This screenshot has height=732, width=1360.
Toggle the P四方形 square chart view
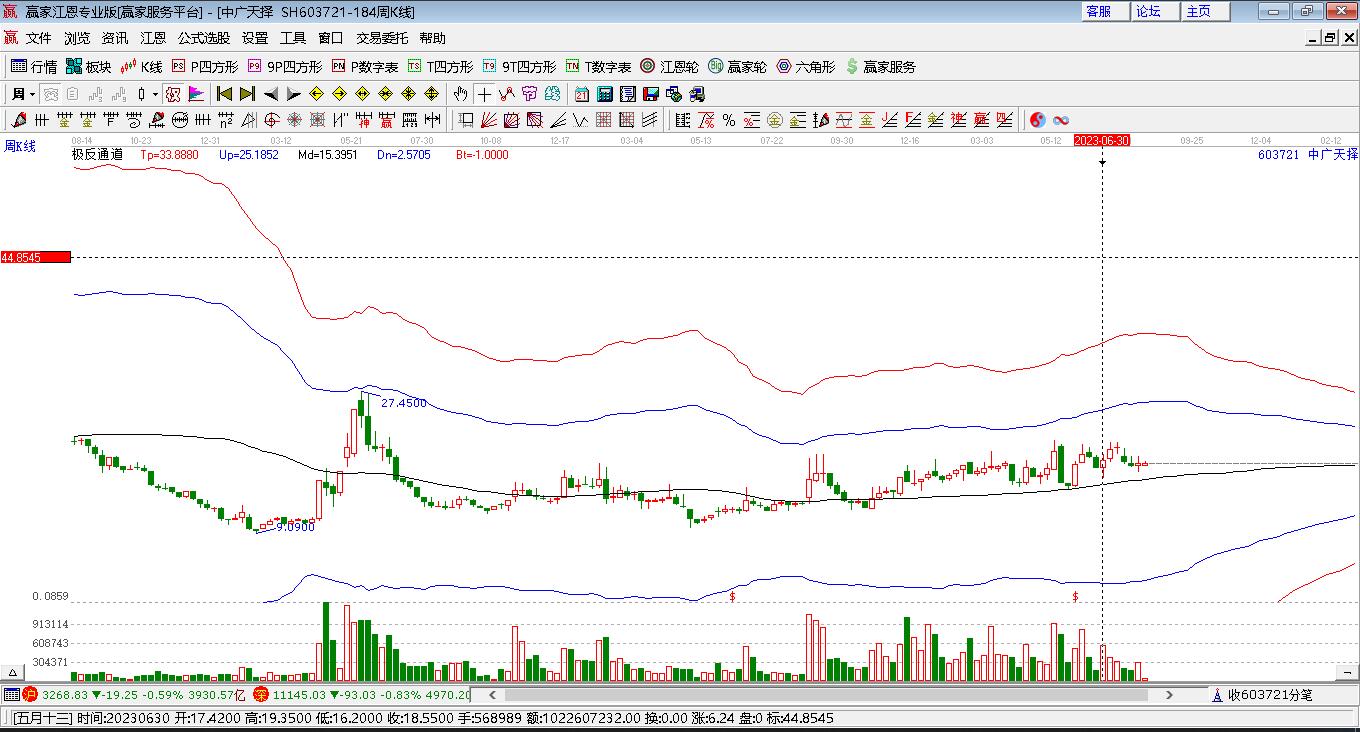[x=205, y=67]
